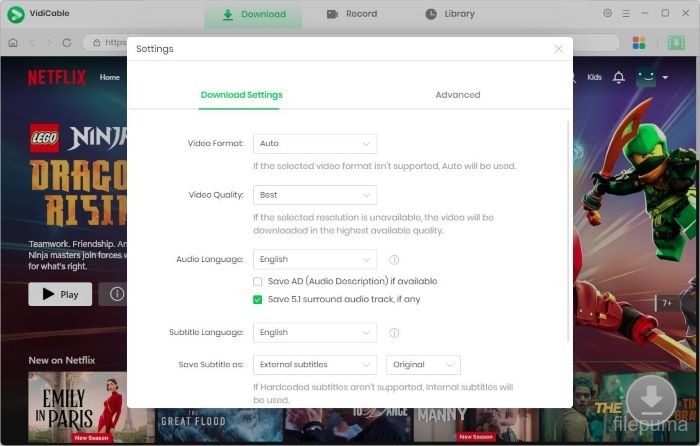This screenshot has height=446, width=700.
Task: Uncheck Save 5.1 surround audio track
Action: tap(258, 299)
